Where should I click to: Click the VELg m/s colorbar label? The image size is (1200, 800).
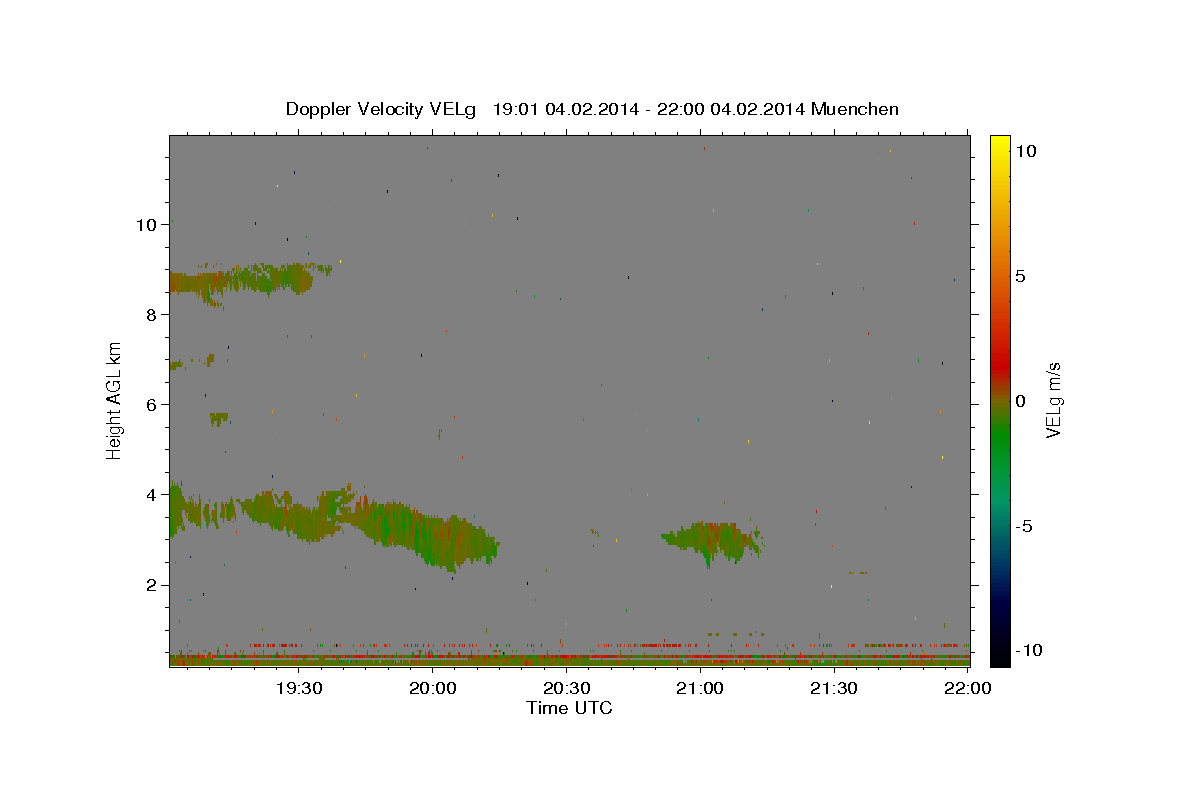(x=1053, y=401)
